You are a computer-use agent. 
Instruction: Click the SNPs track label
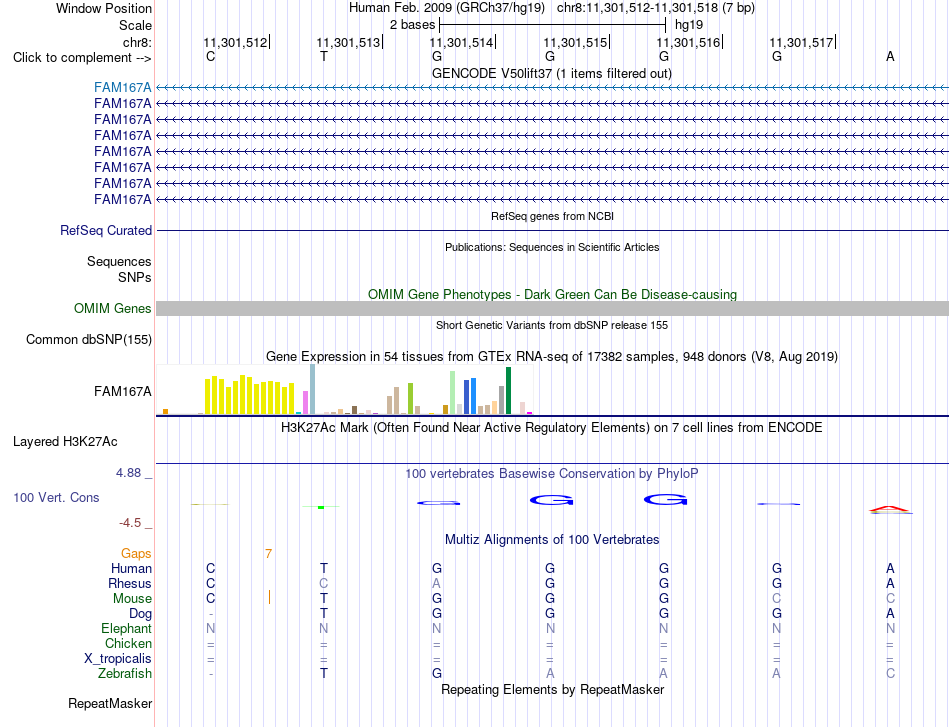point(135,277)
